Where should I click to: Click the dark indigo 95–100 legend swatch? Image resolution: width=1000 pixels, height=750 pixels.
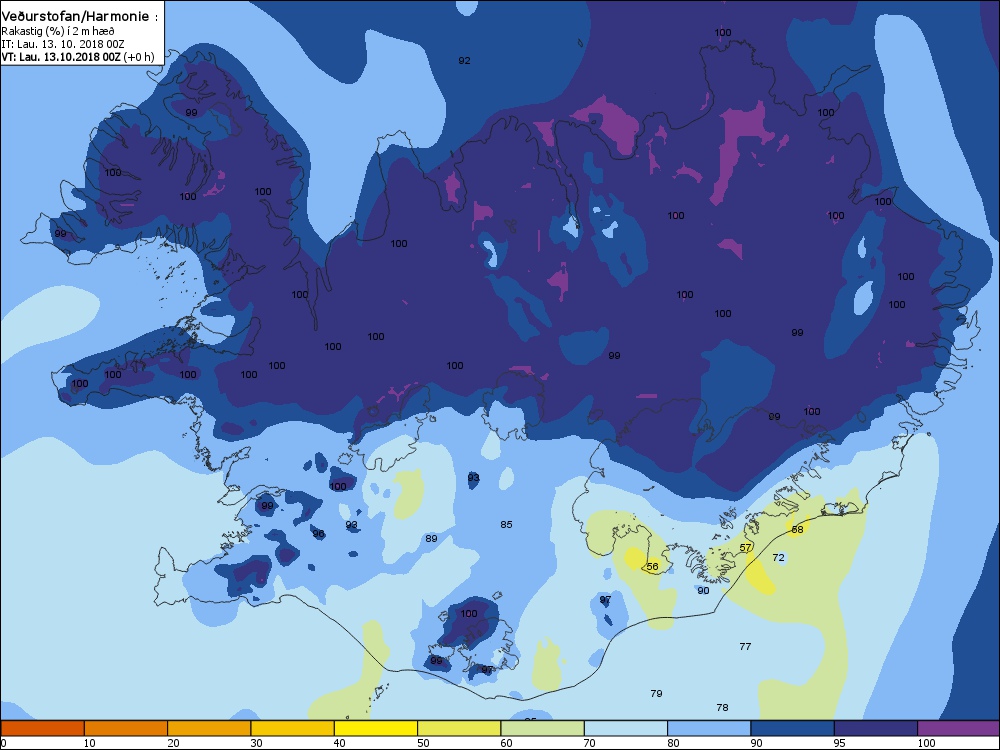(x=876, y=728)
